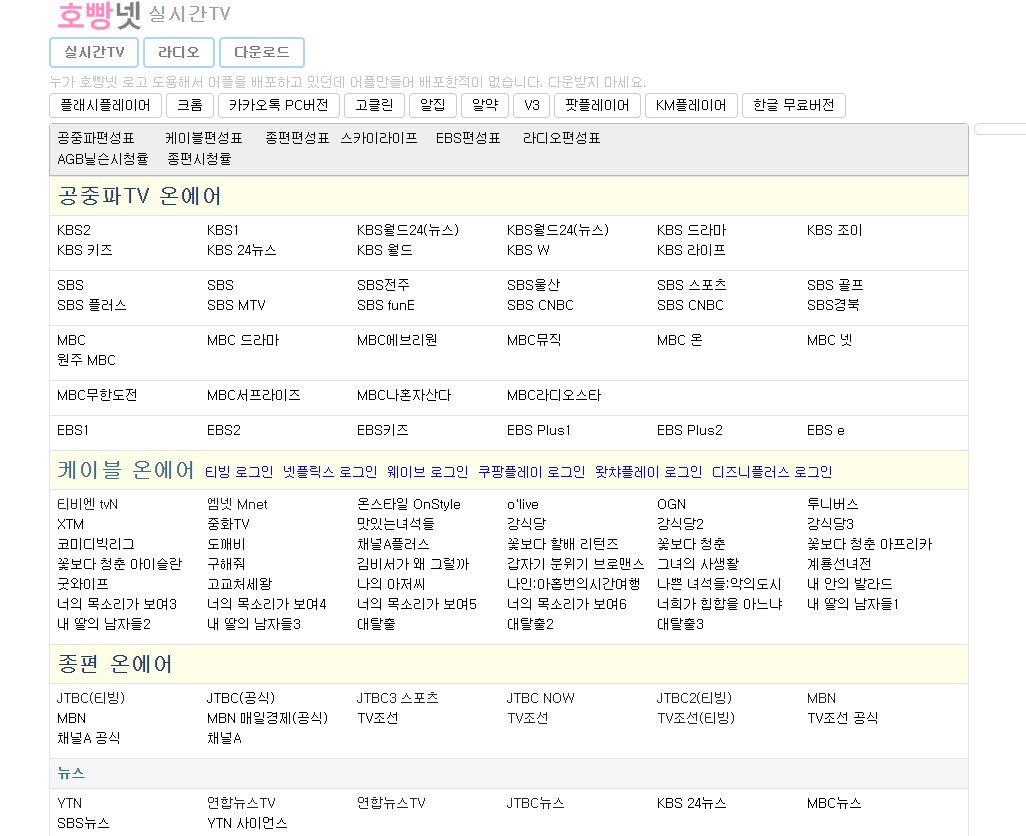Viewport: 1026px width, 836px height.
Task: Click the 팟플레이어 button
Action: pos(597,105)
